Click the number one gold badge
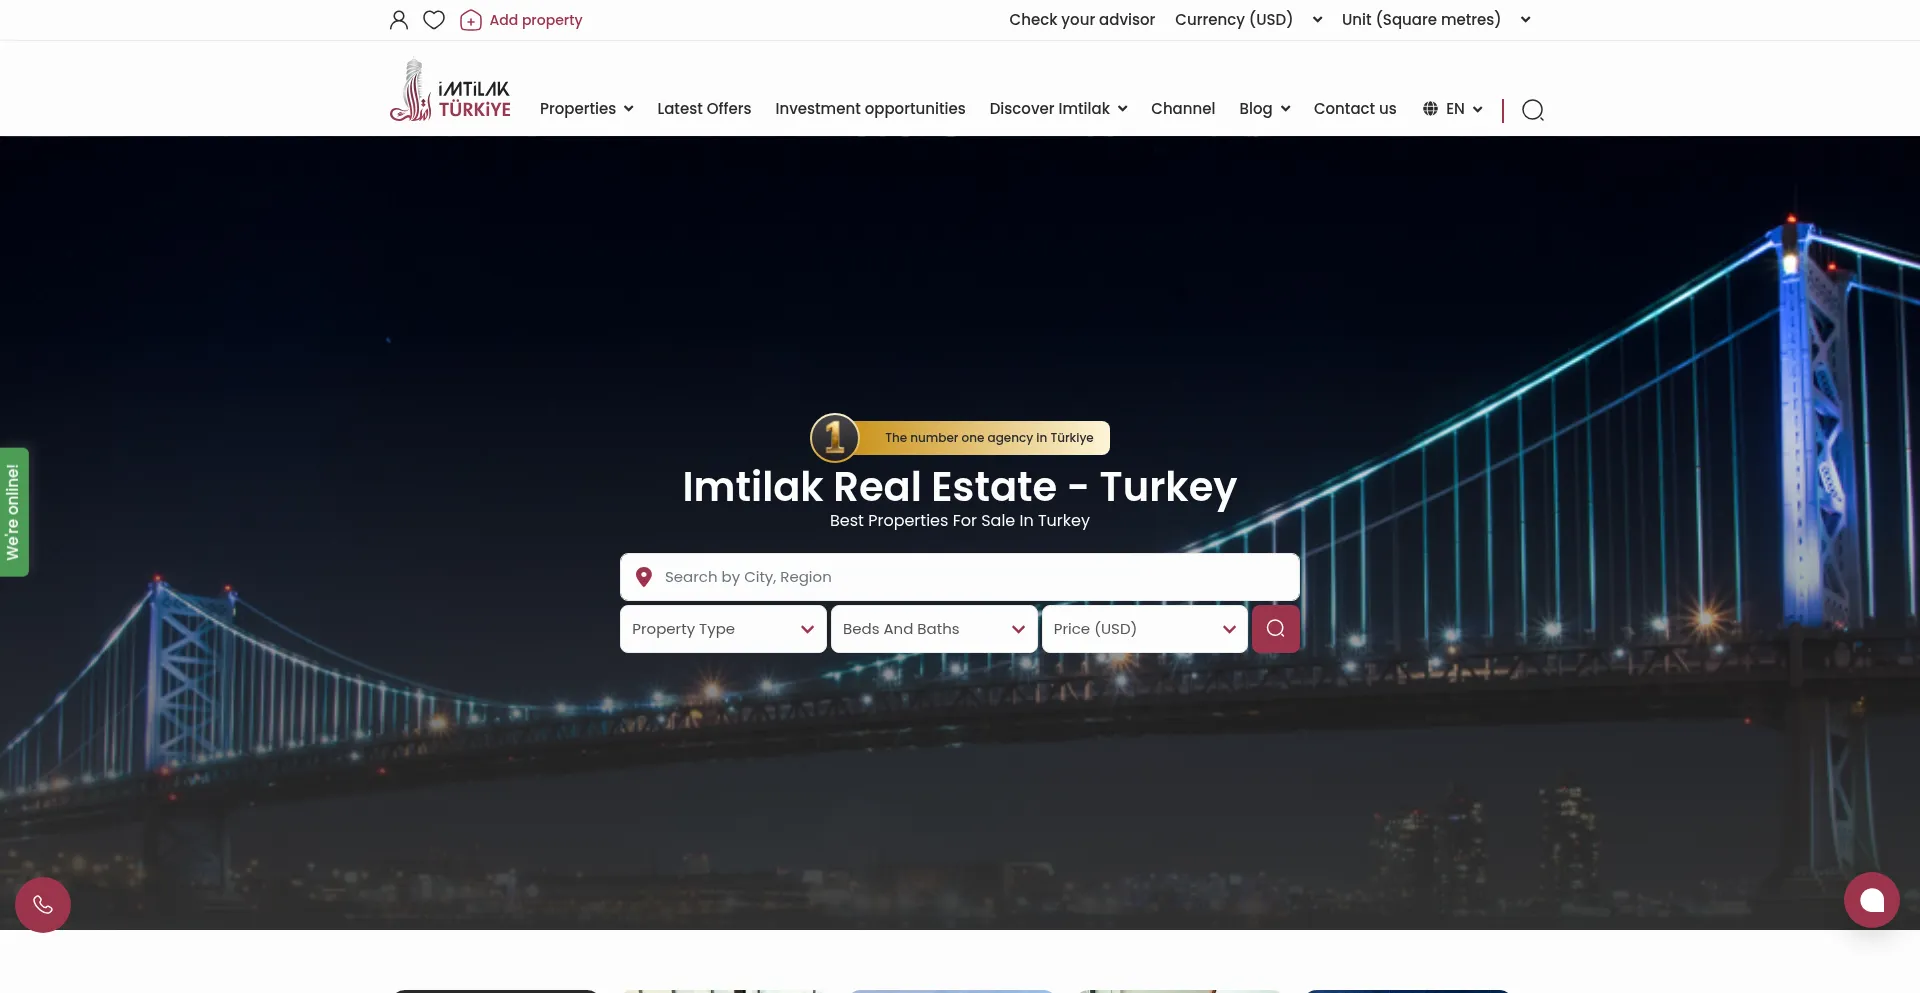 click(x=835, y=438)
